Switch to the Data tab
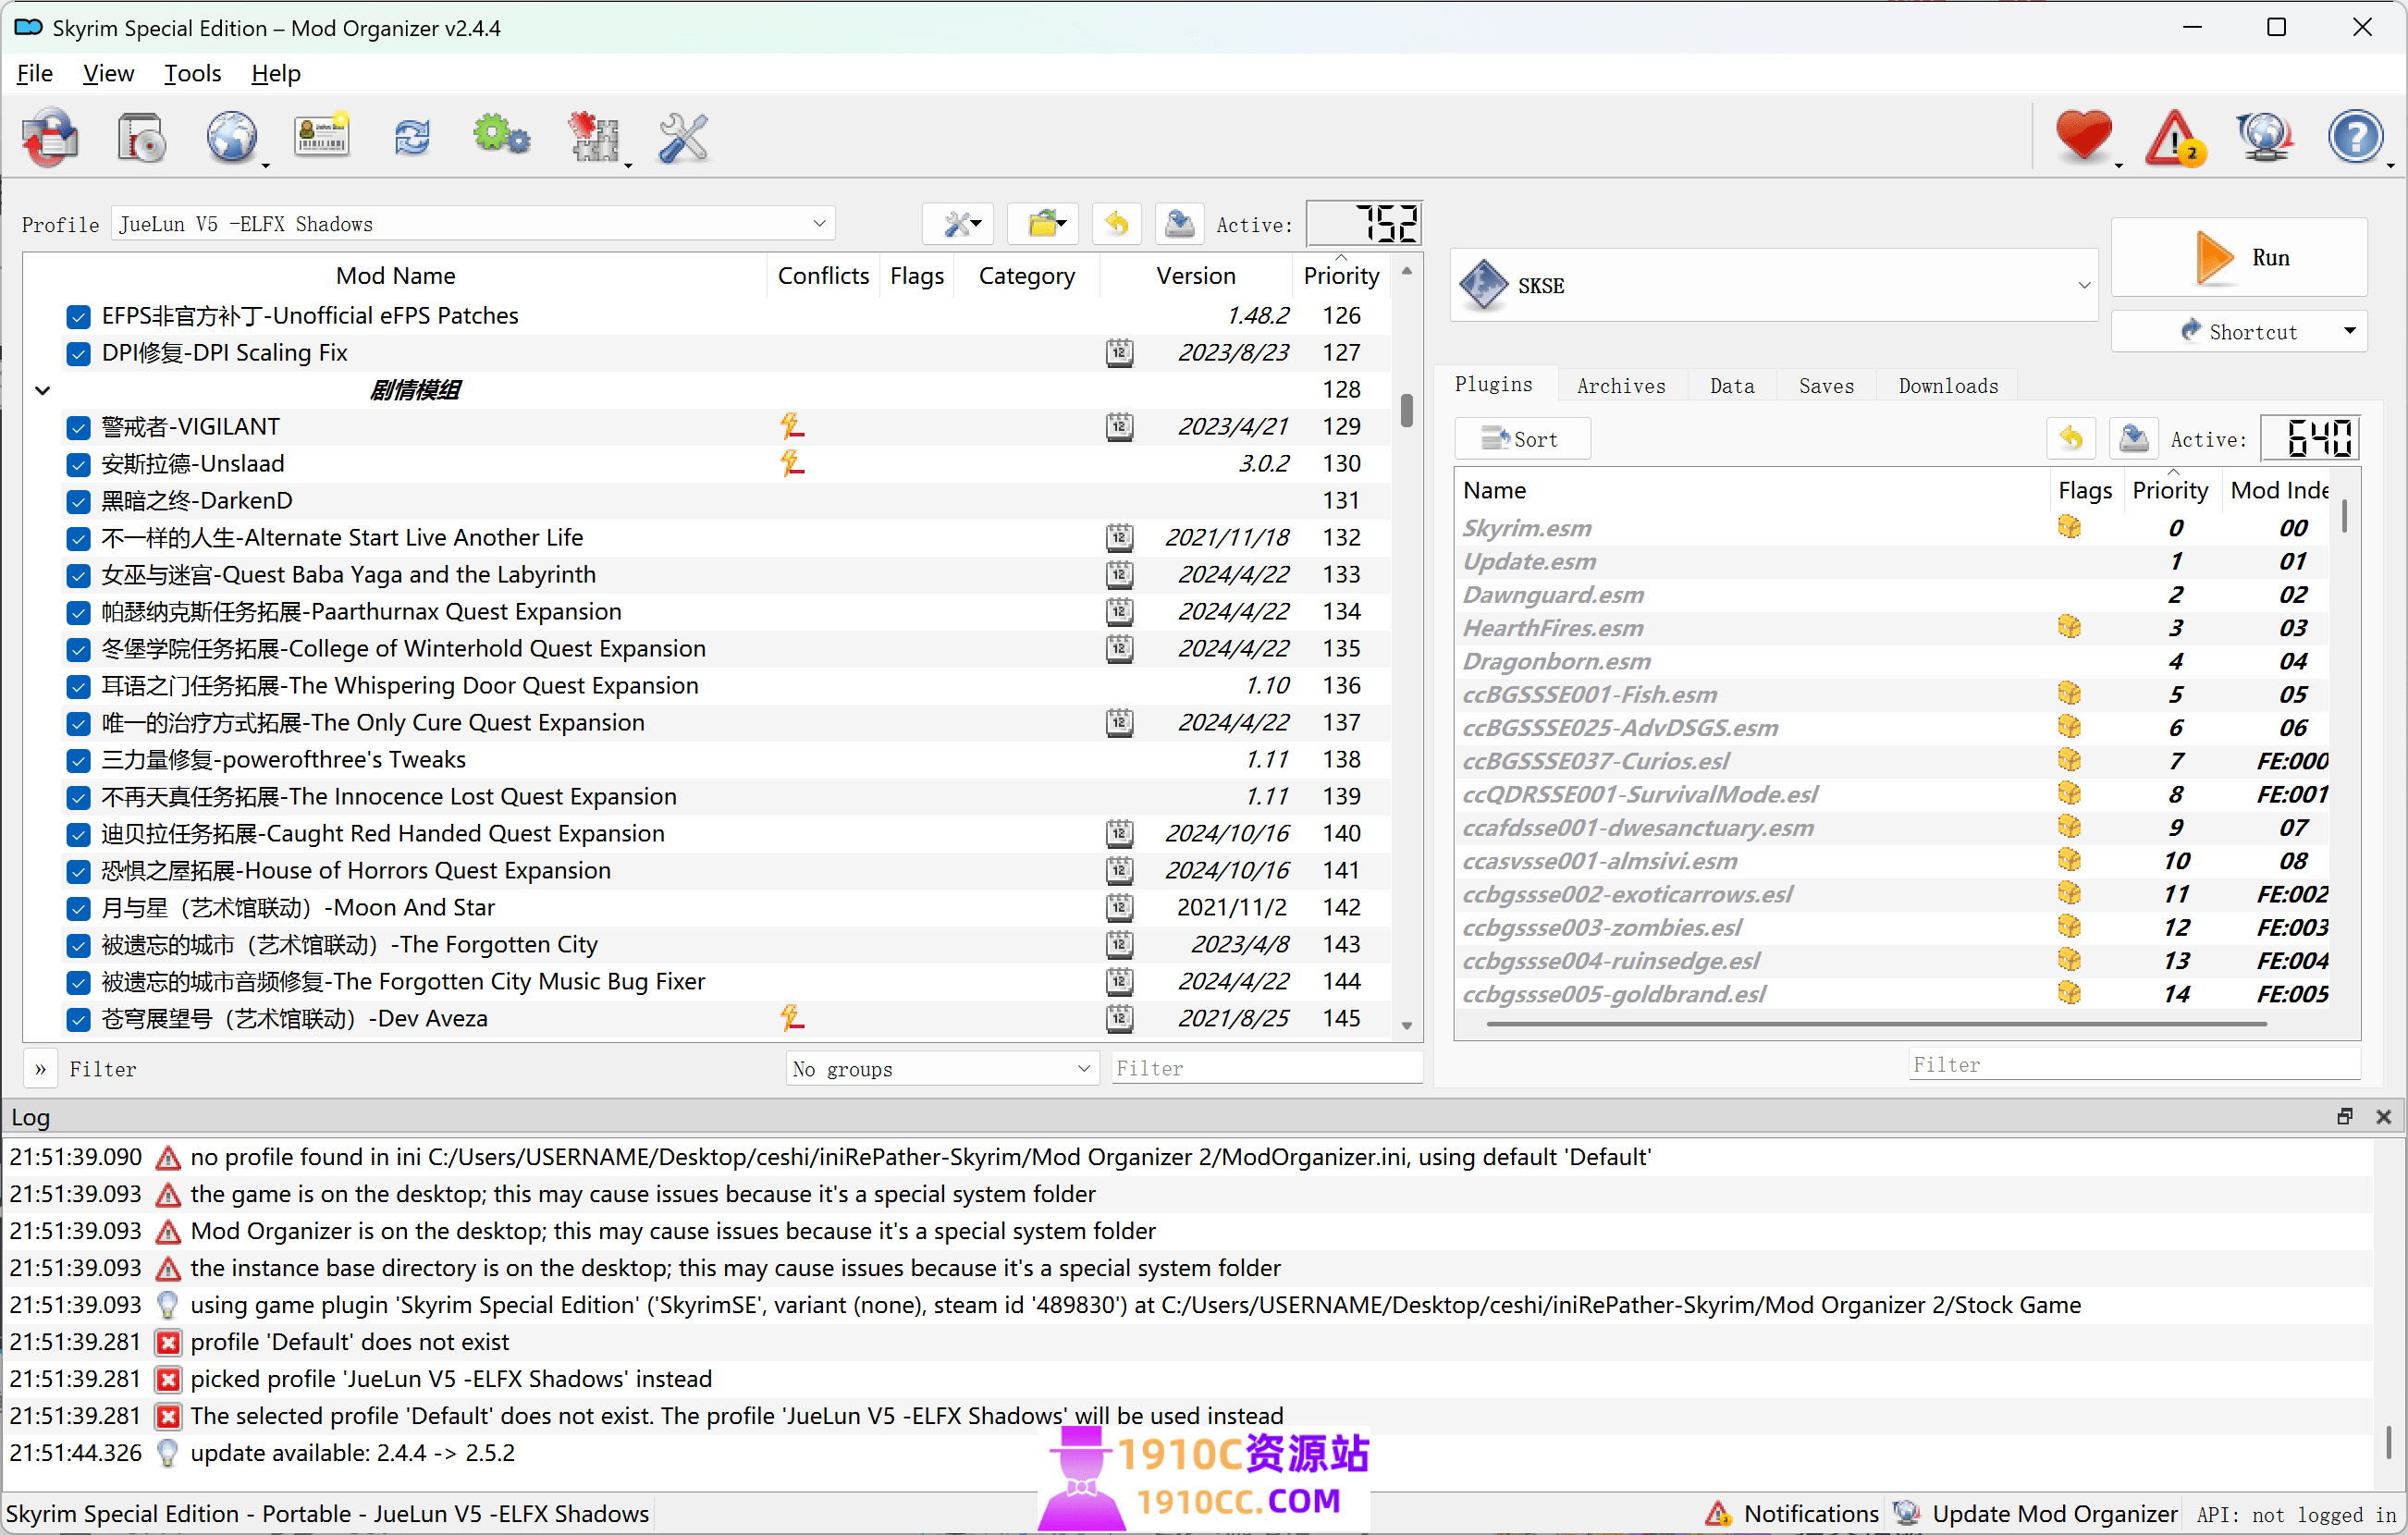 click(x=1732, y=386)
